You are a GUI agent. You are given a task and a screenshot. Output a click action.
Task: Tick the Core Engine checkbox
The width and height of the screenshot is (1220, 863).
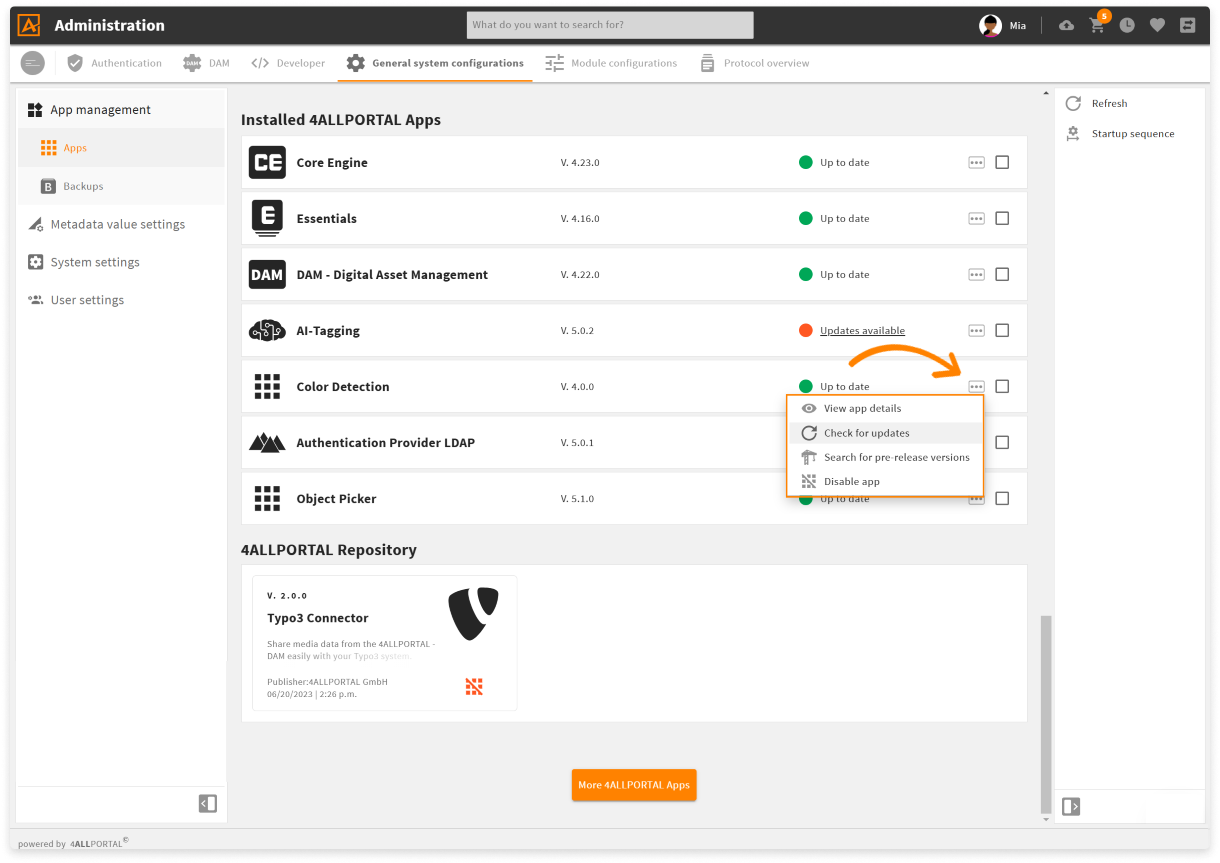[x=1002, y=163]
